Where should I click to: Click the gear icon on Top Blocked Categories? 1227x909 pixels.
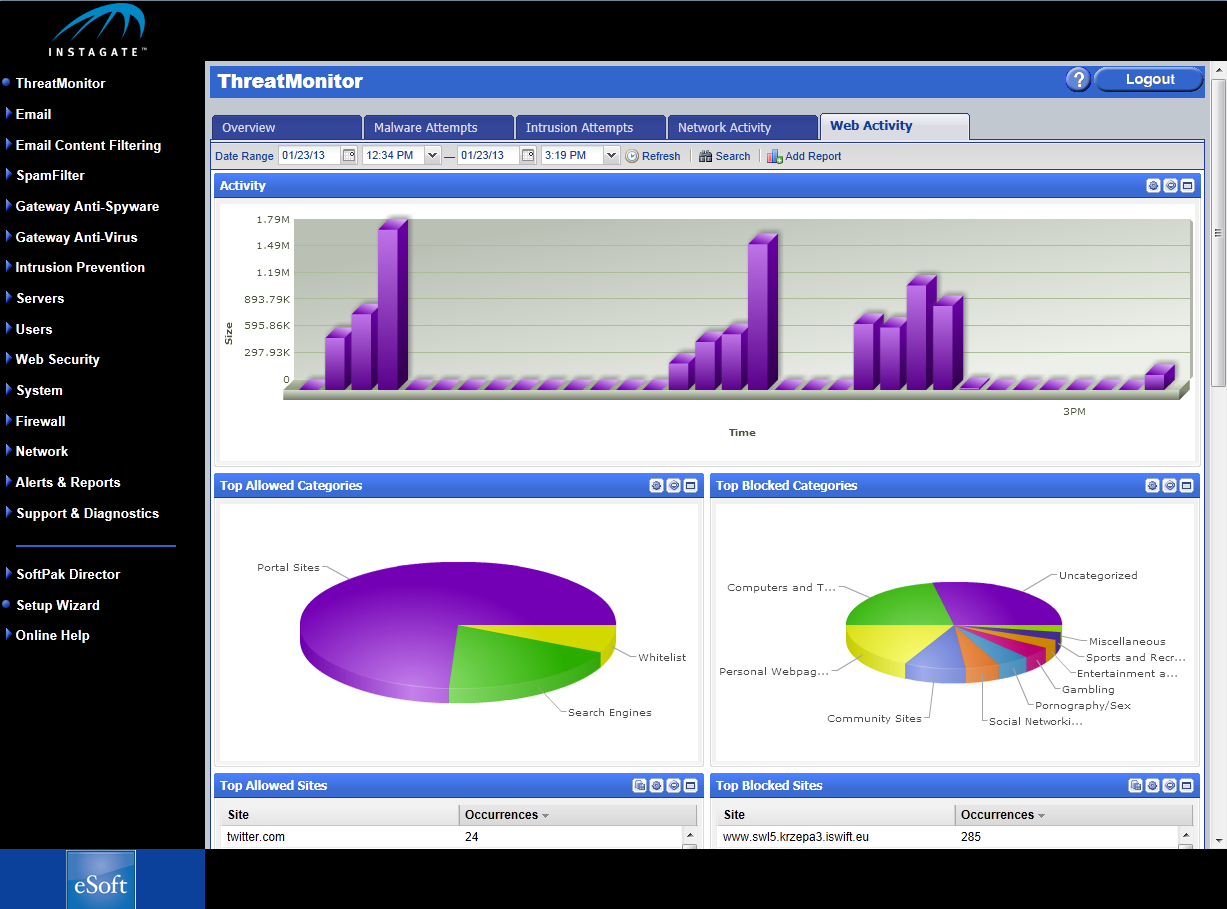[1153, 485]
